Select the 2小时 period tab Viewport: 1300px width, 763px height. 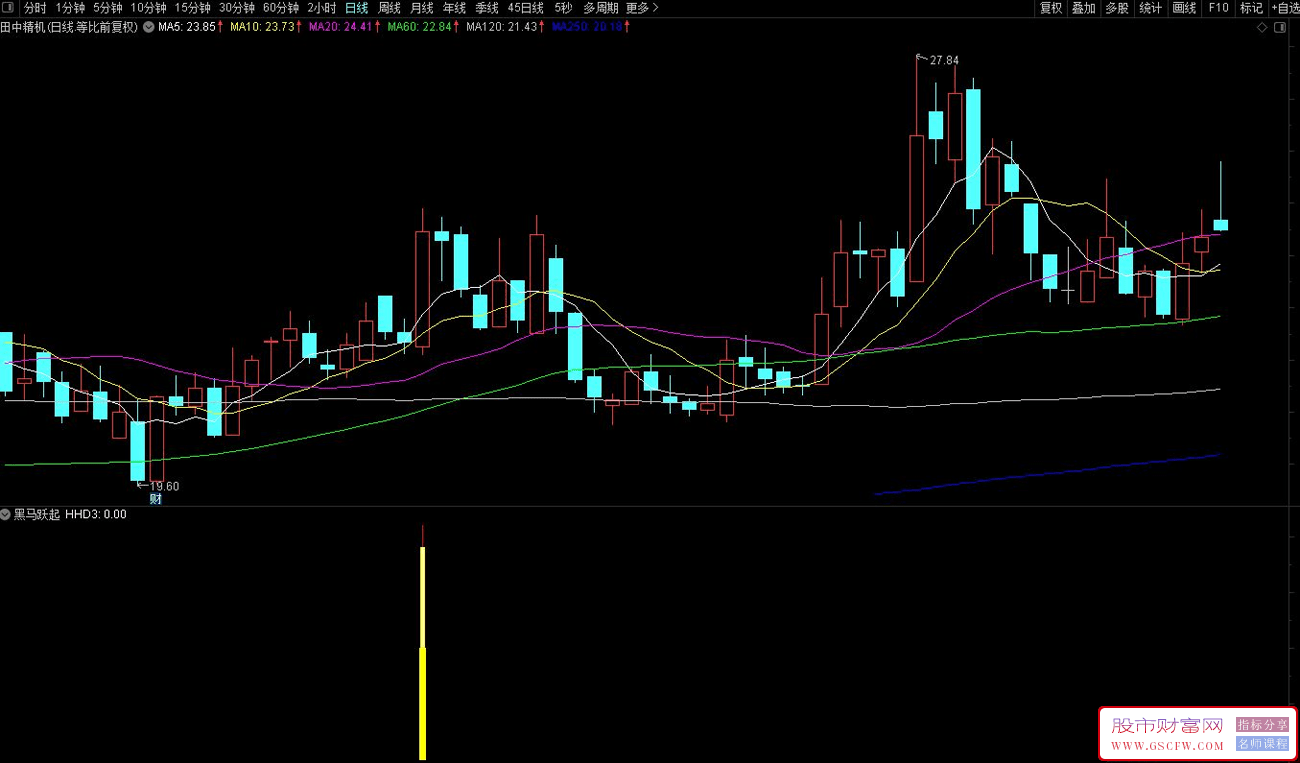(322, 8)
